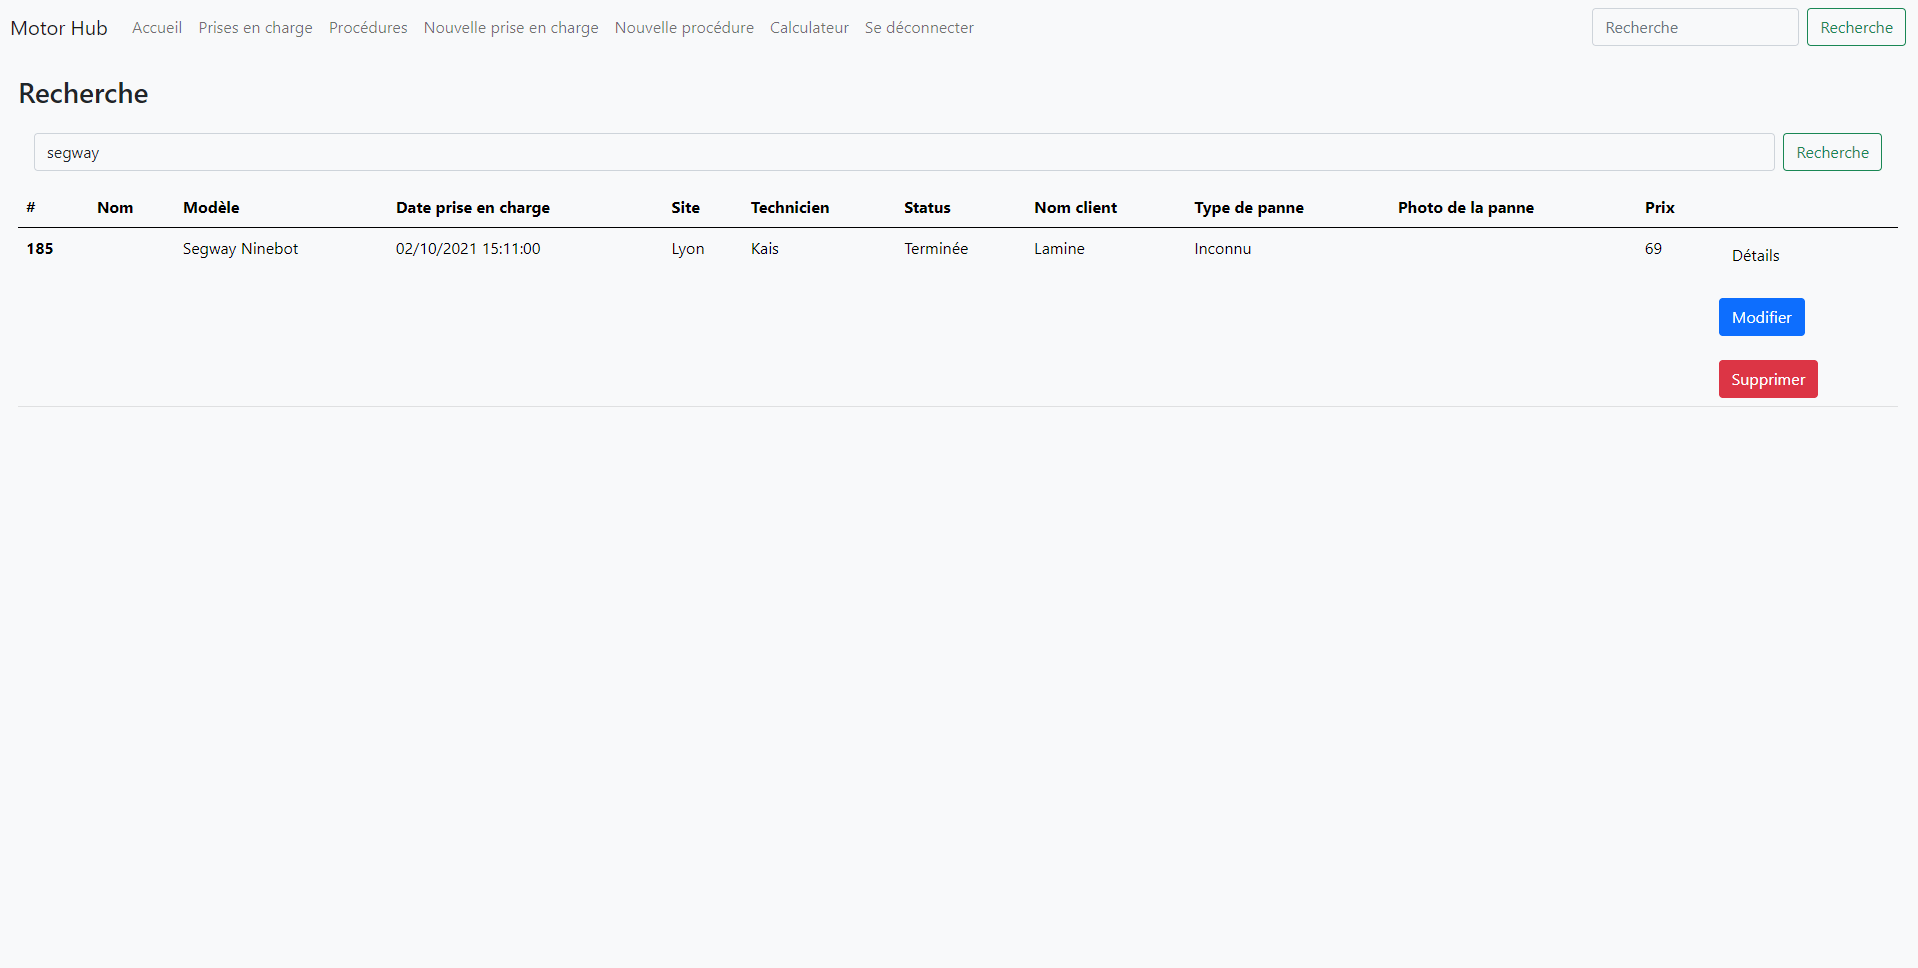Screen dimensions: 1918x968
Task: Click the record number 185
Action: click(40, 249)
